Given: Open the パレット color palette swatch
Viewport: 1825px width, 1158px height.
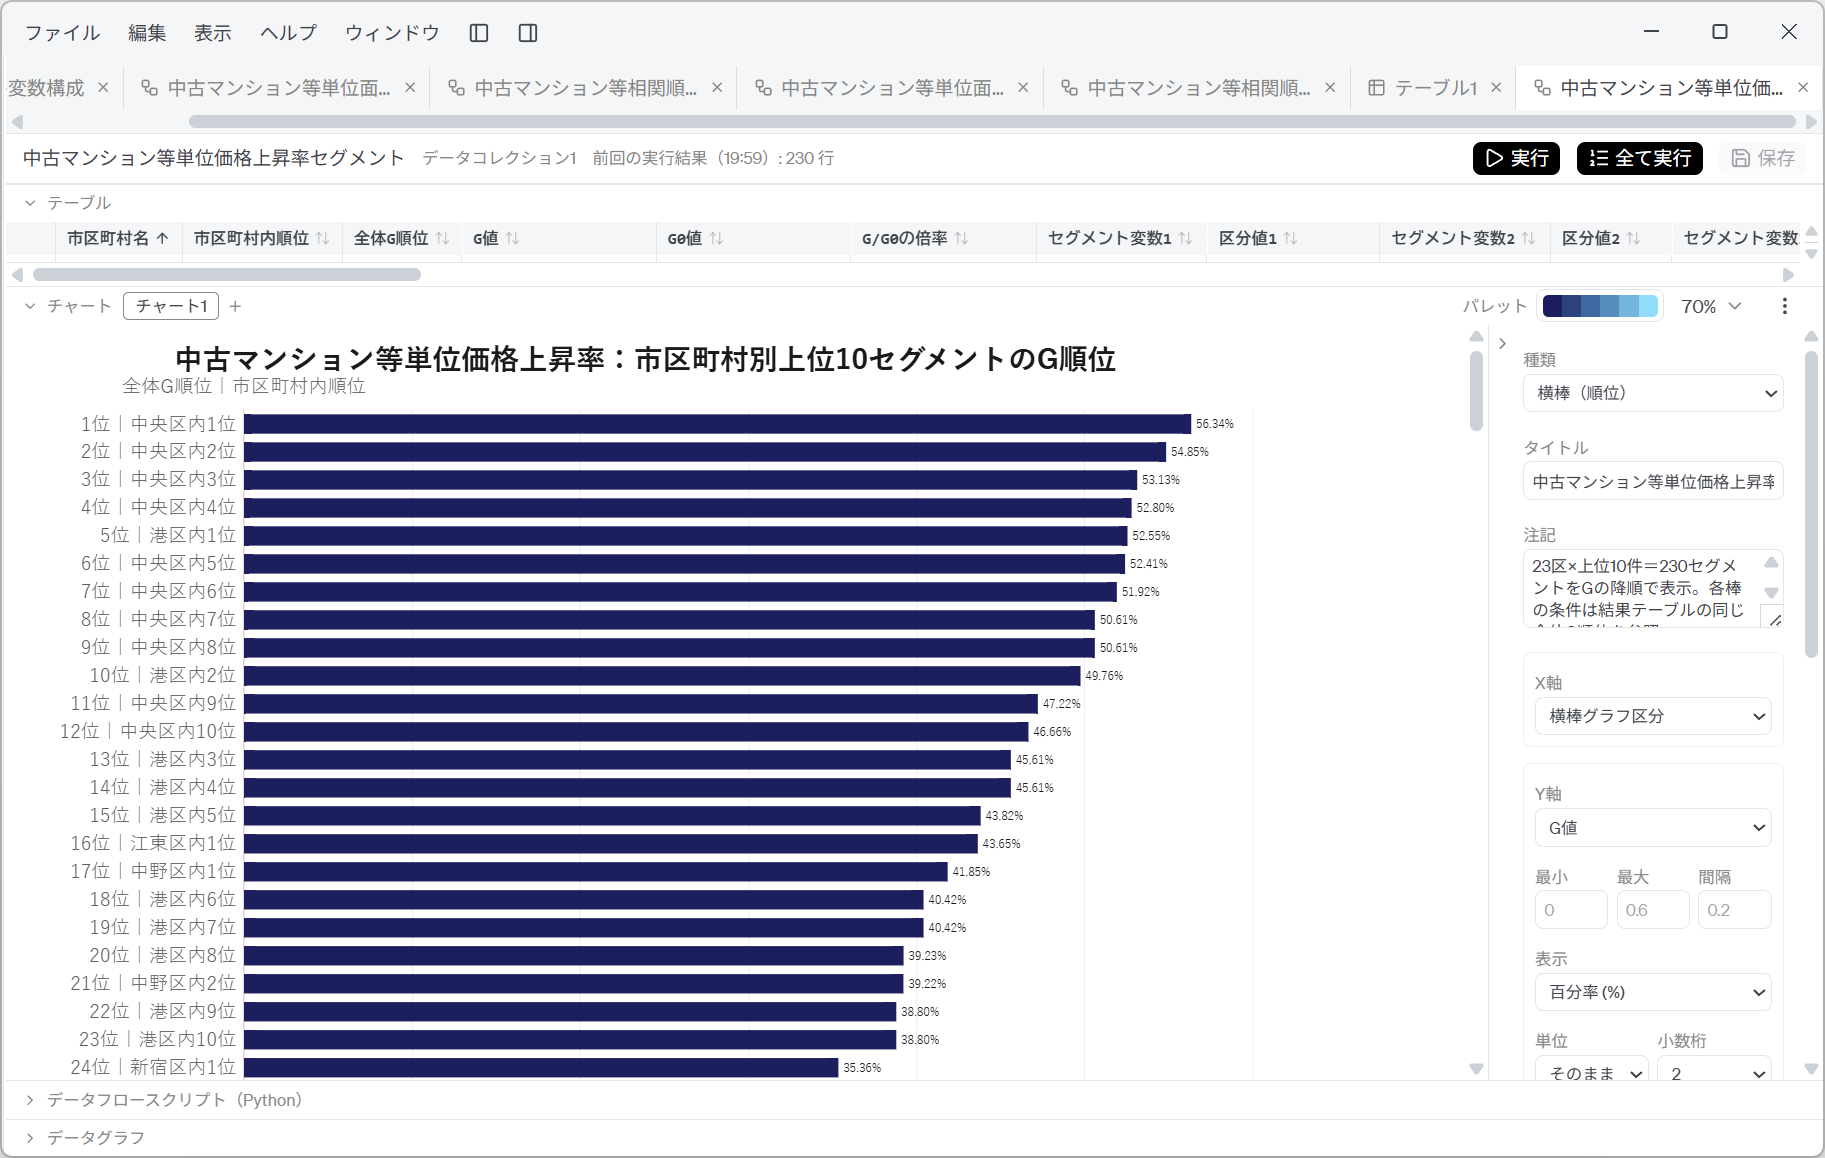Looking at the screenshot, I should pyautogui.click(x=1600, y=306).
